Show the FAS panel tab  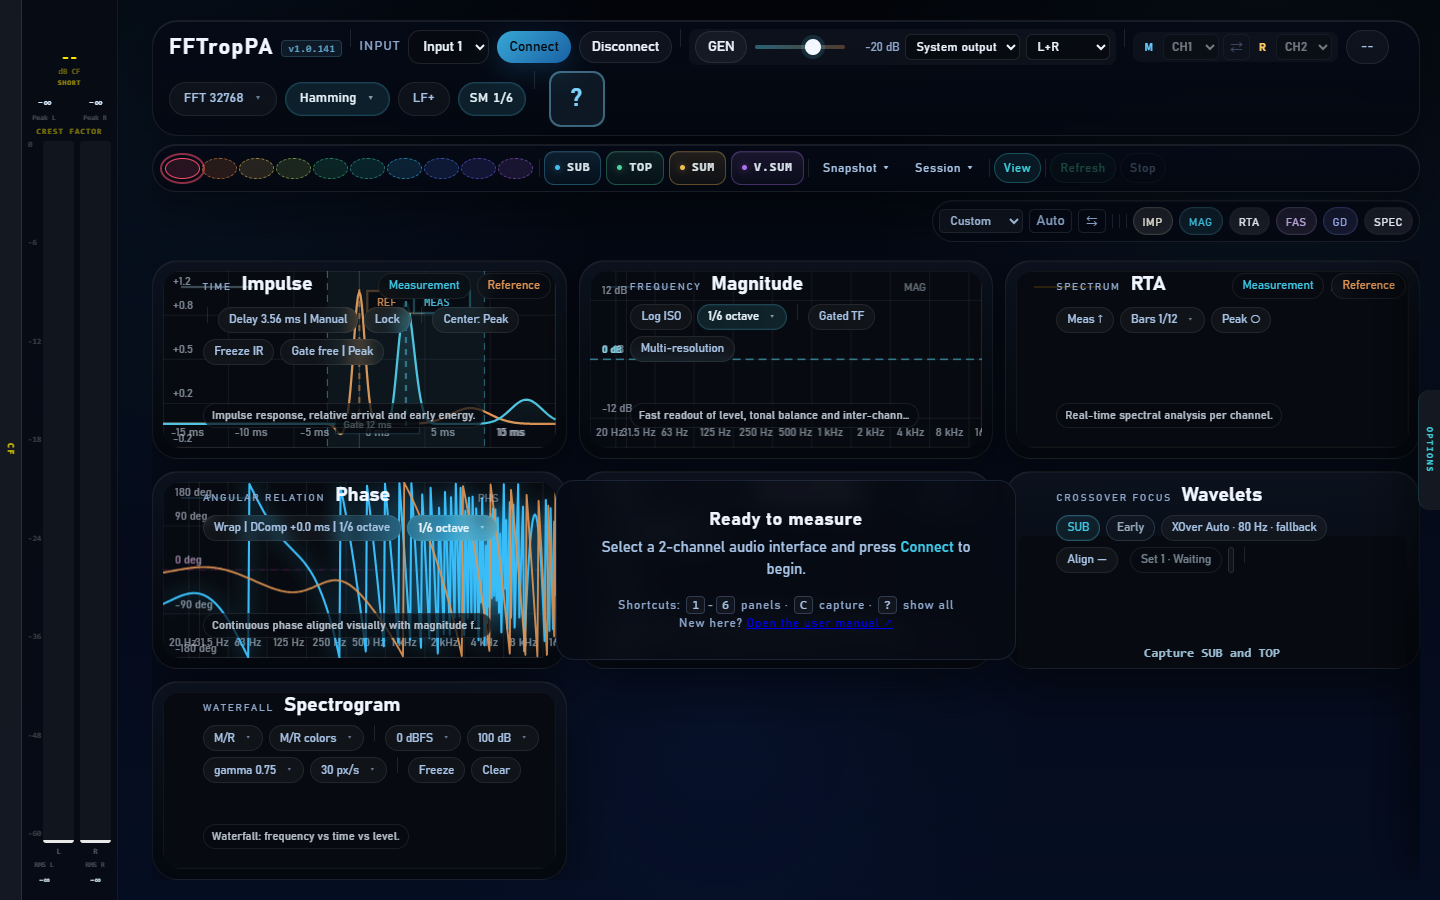coord(1296,222)
